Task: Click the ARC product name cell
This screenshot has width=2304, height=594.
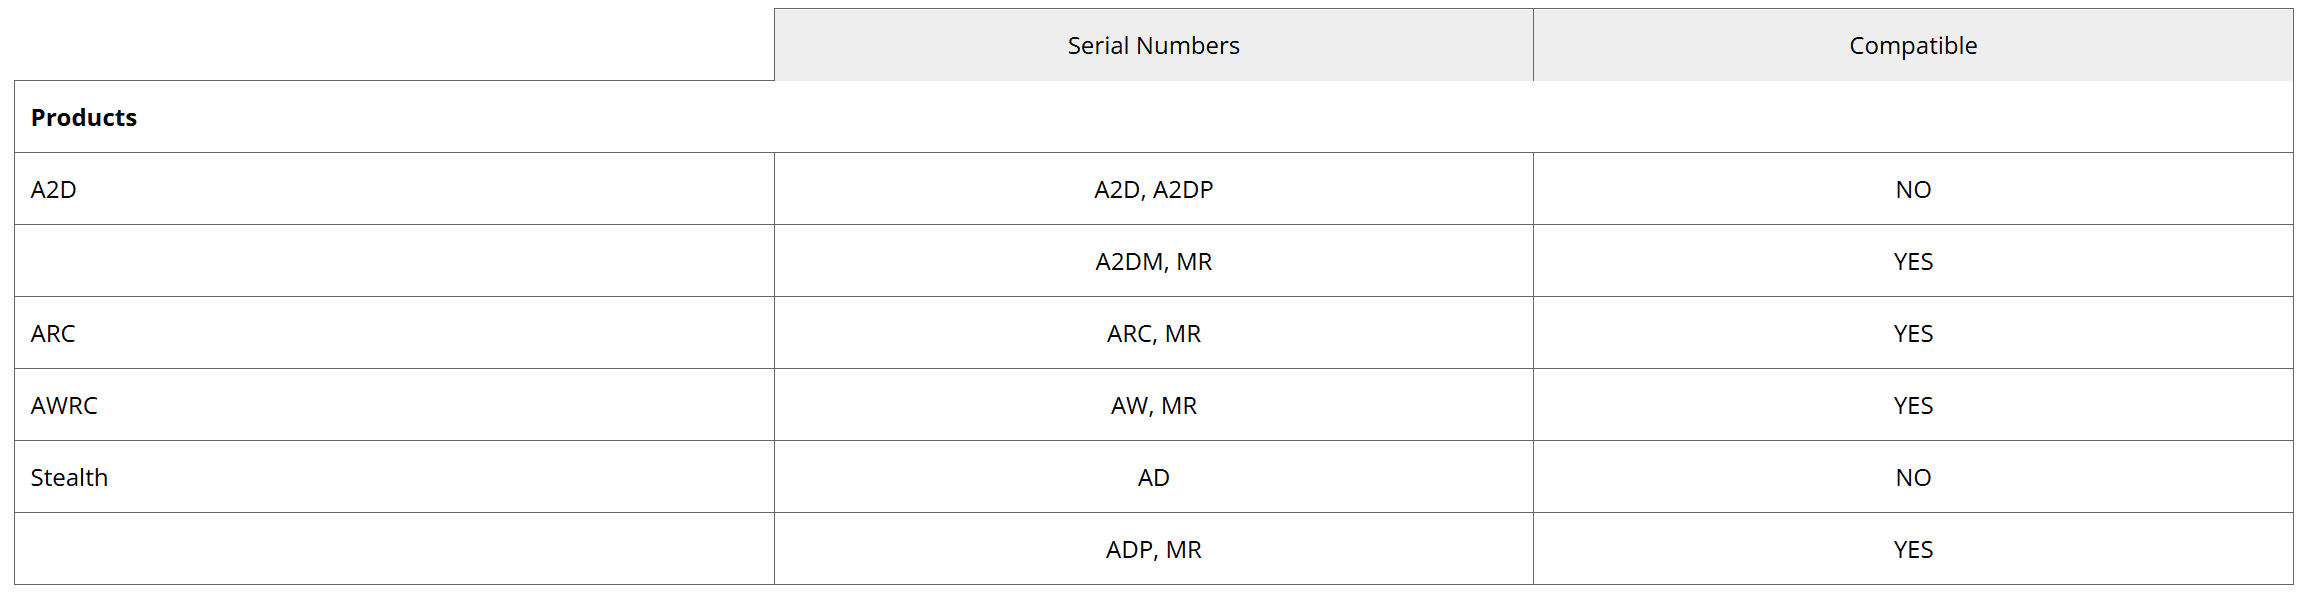Action: pyautogui.click(x=53, y=334)
